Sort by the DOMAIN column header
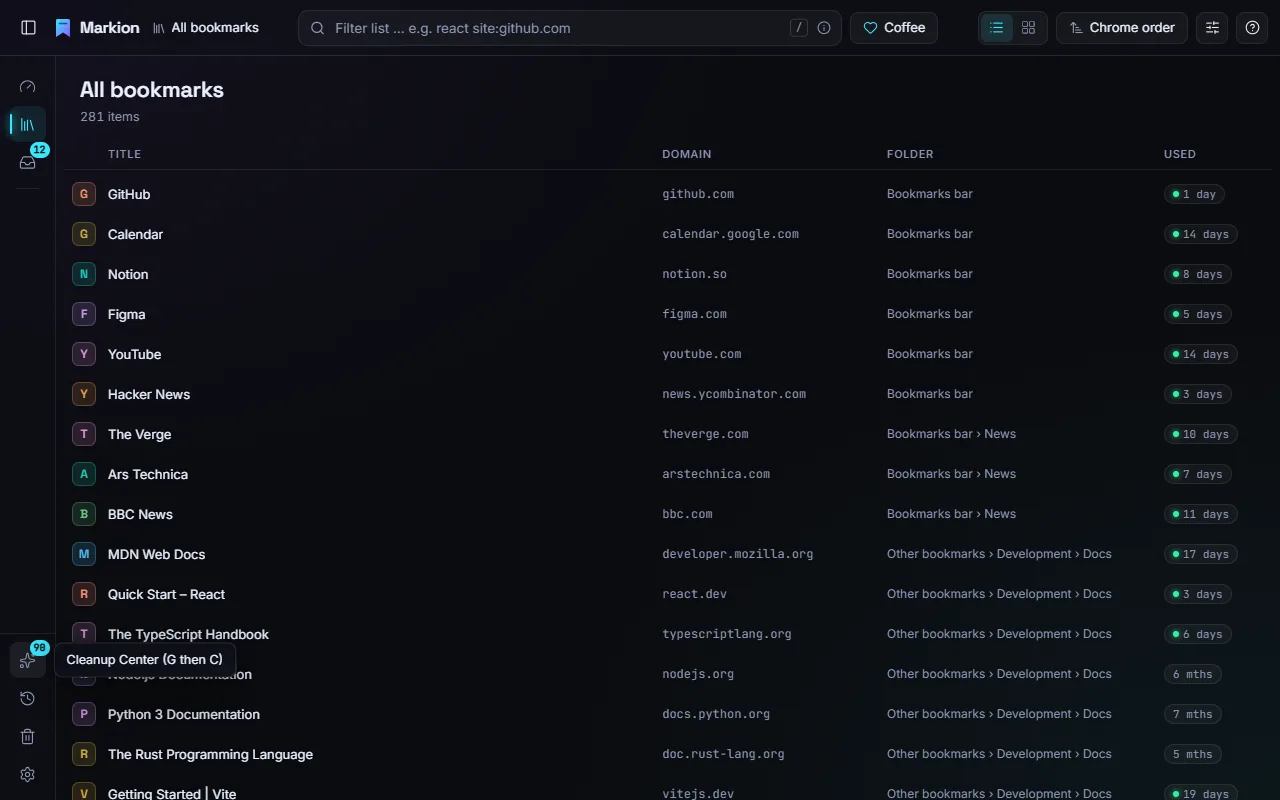The width and height of the screenshot is (1280, 800). pos(687,154)
